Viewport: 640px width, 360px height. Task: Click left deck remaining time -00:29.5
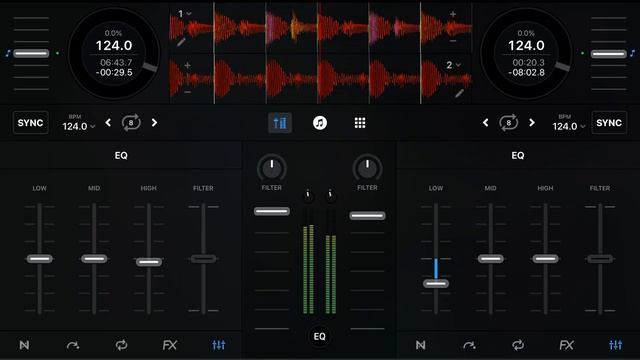click(114, 73)
